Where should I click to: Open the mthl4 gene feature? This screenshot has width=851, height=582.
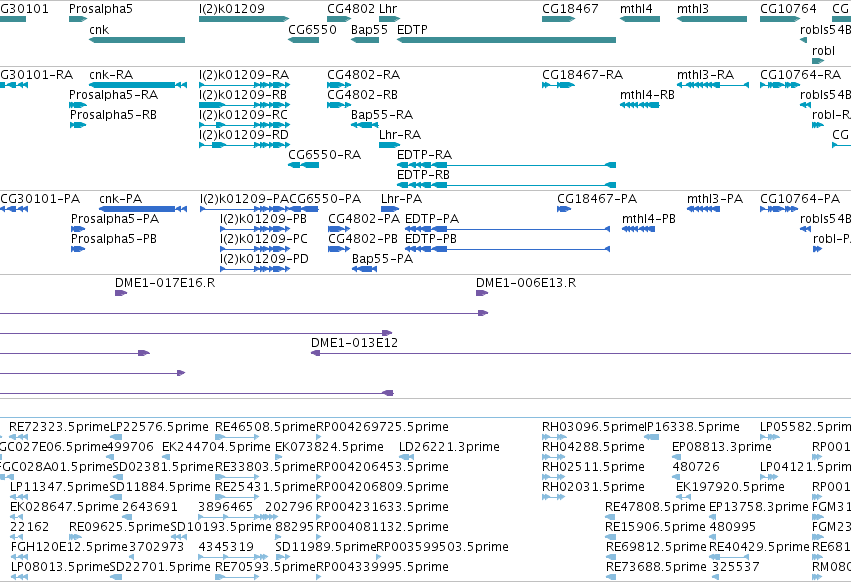coord(640,19)
